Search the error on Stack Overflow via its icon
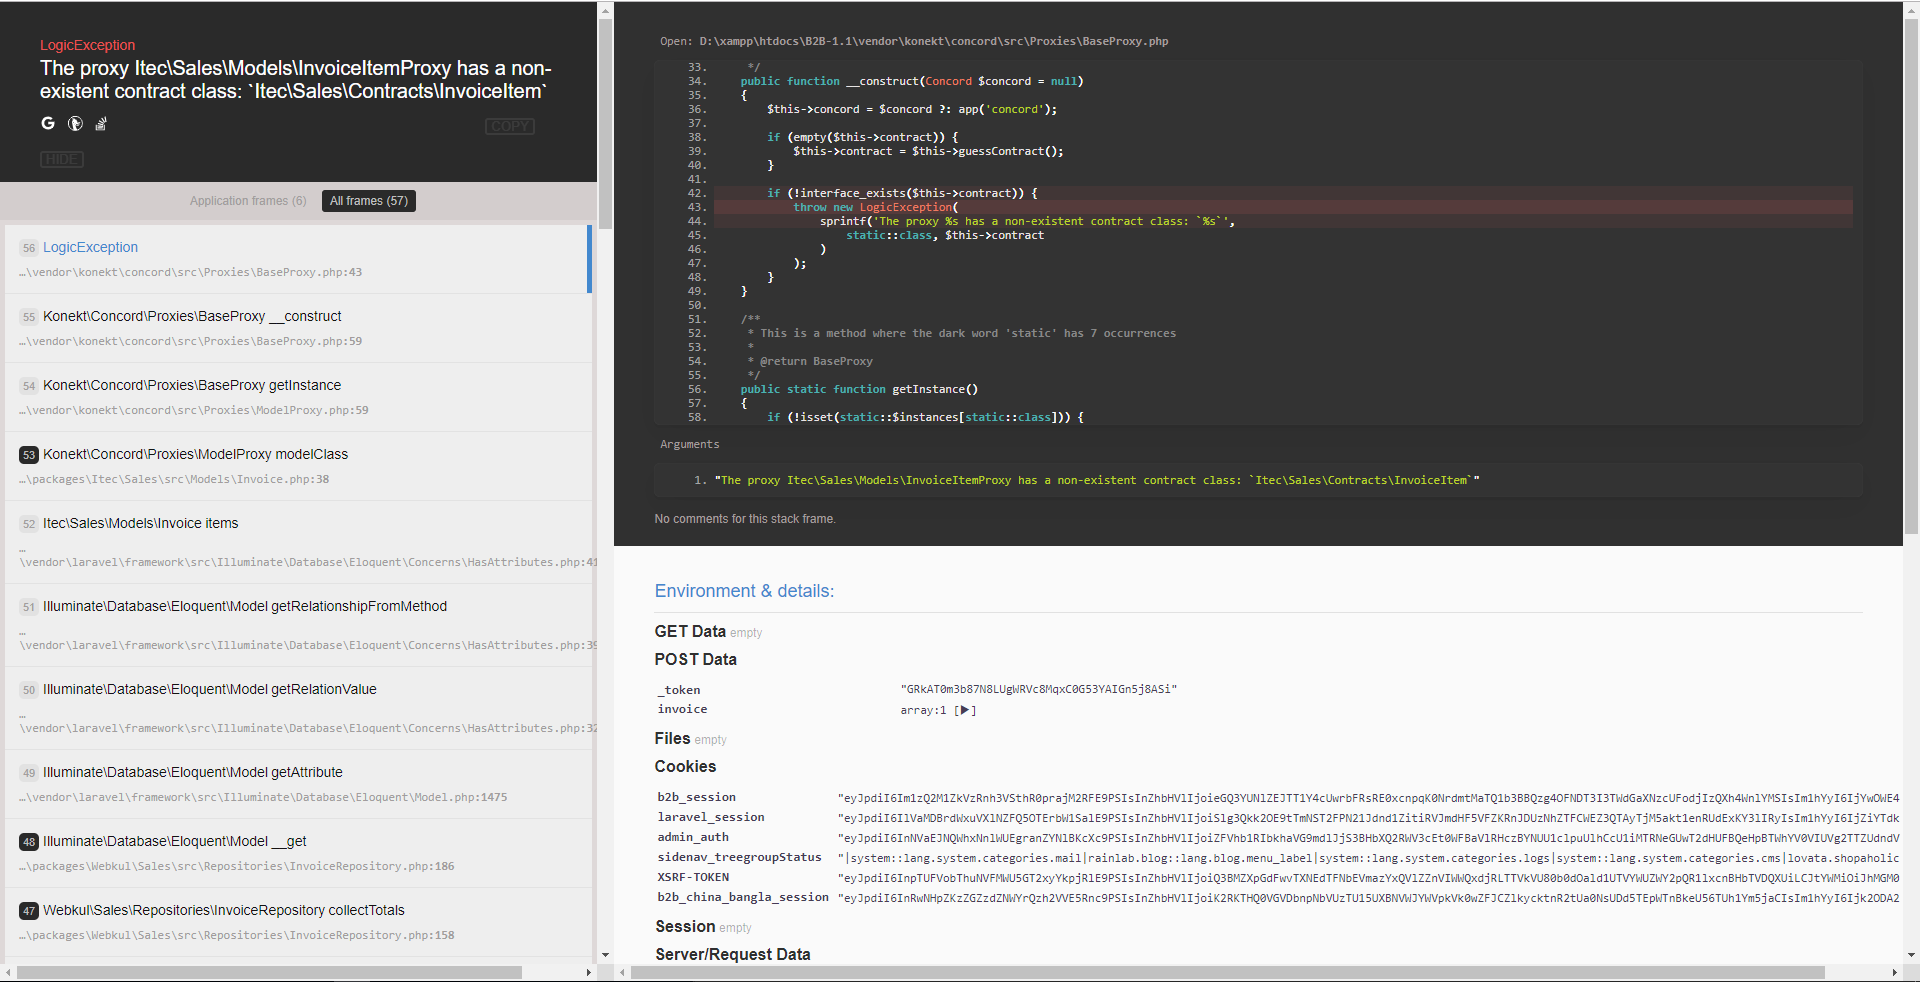1920x982 pixels. click(x=101, y=123)
